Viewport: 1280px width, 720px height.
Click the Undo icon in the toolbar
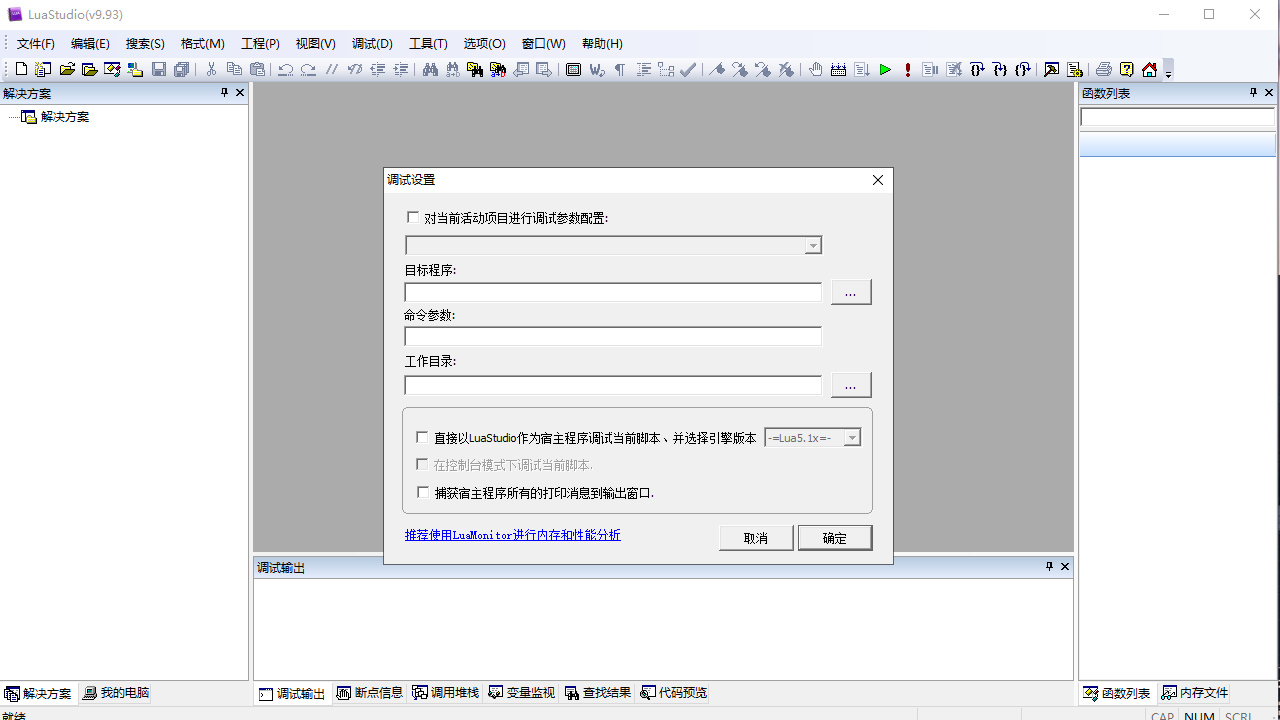[x=286, y=69]
